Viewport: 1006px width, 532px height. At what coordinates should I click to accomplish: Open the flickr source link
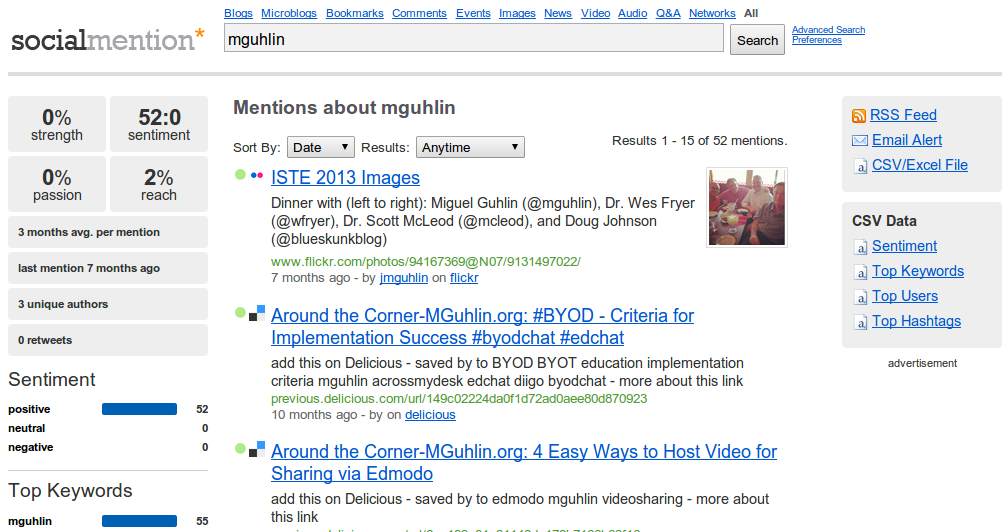(x=464, y=278)
